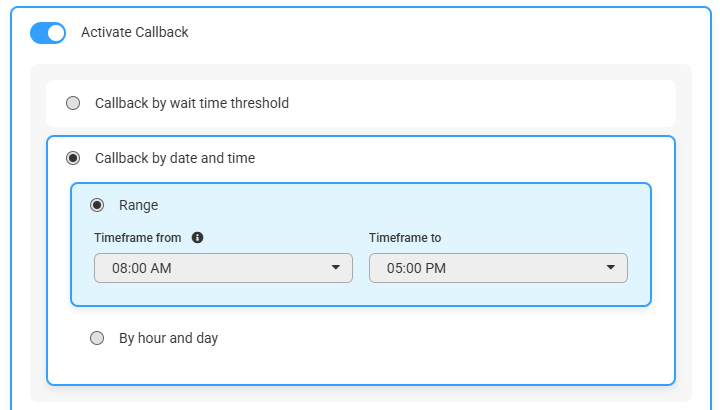Toggle the Activate Callback switch off

pos(48,33)
